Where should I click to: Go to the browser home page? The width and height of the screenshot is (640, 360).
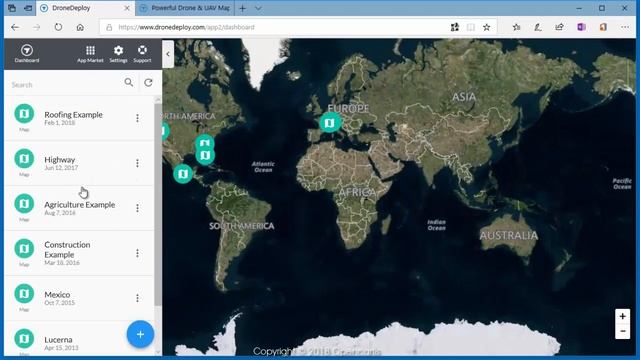point(80,27)
